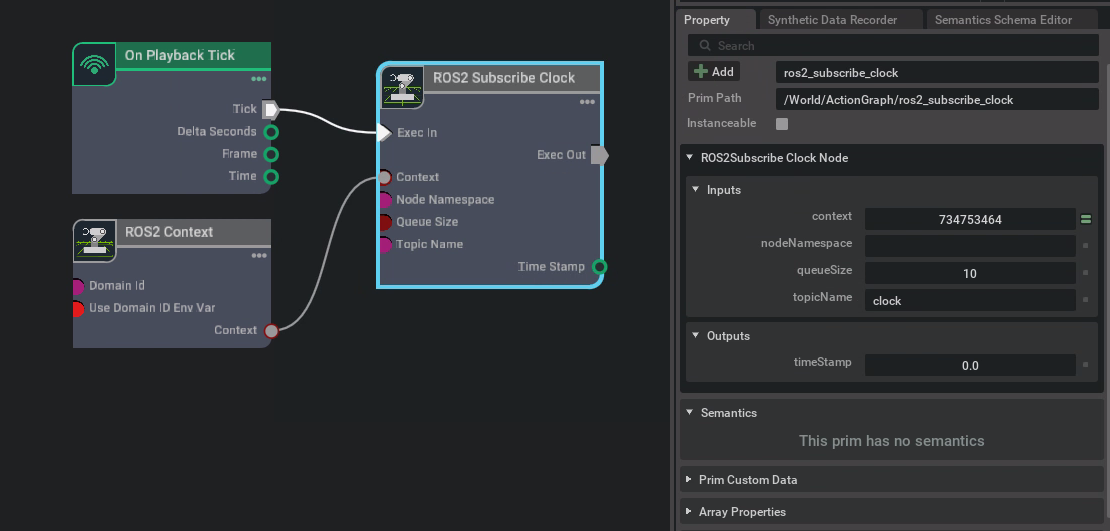Select the On Playback Tick node title
1110x531 pixels.
pos(180,55)
